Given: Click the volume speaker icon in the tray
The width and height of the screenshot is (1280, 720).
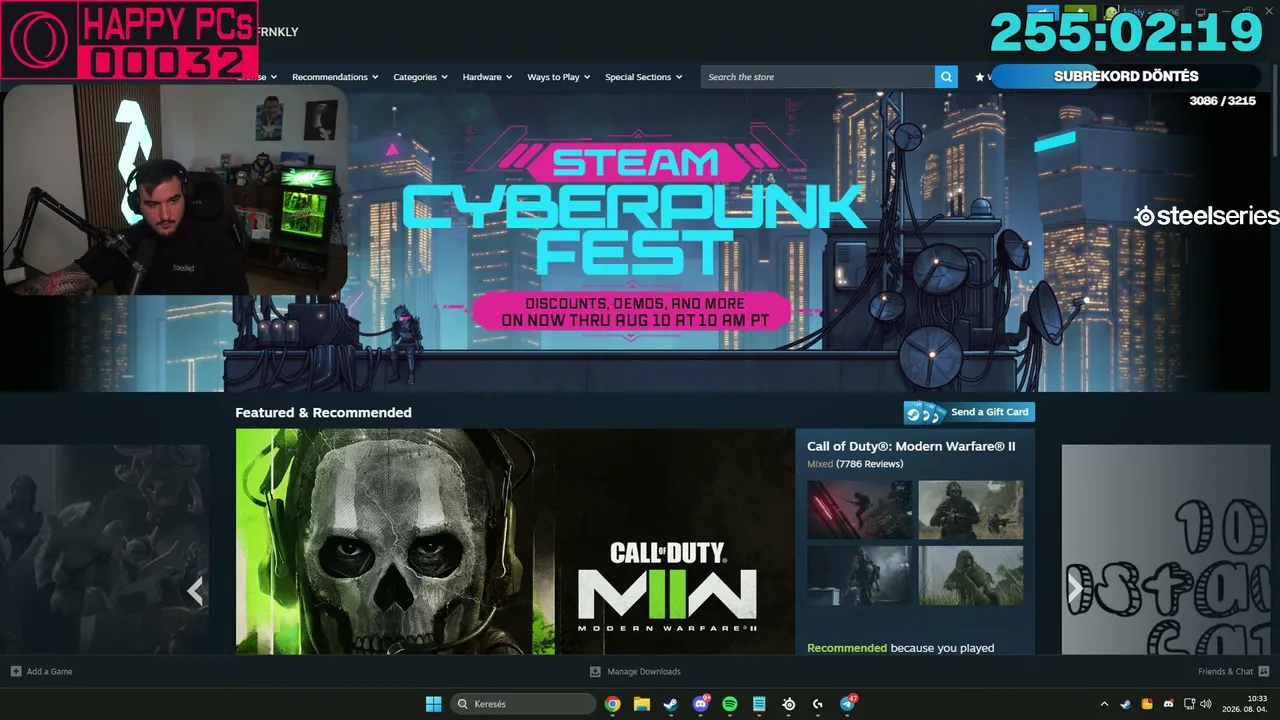Looking at the screenshot, I should [x=1205, y=704].
